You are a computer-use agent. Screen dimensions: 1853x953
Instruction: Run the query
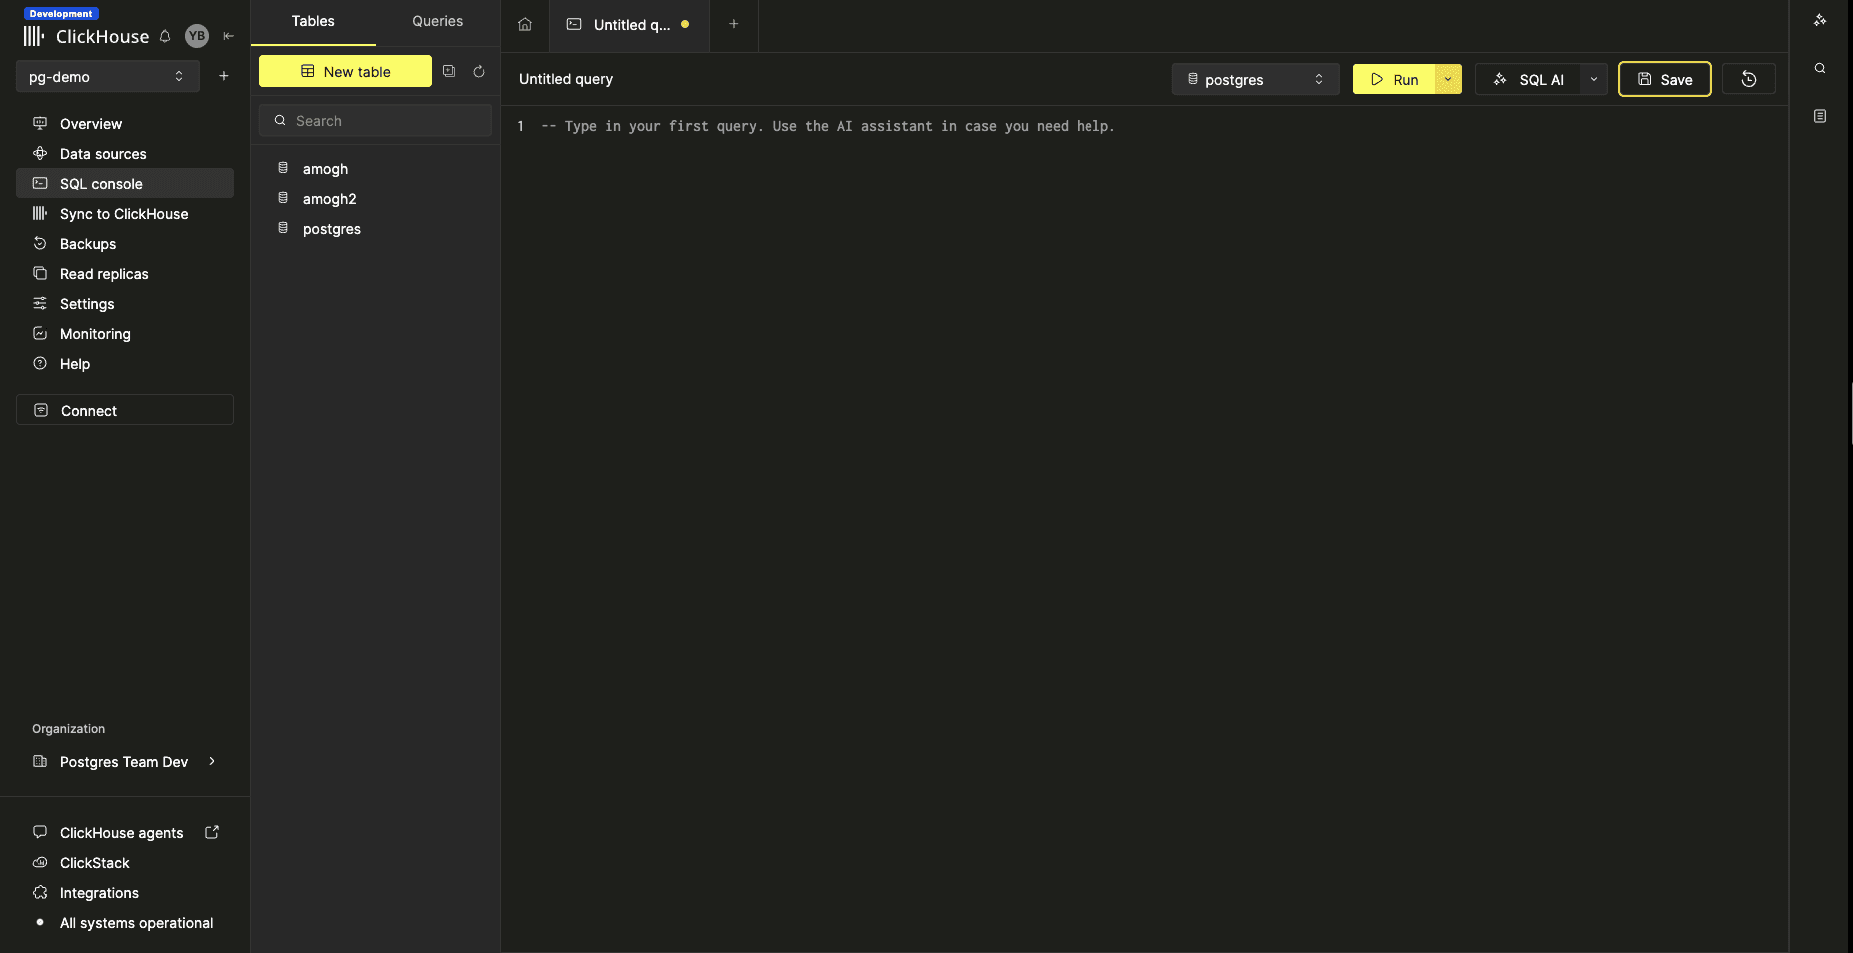(x=1394, y=79)
